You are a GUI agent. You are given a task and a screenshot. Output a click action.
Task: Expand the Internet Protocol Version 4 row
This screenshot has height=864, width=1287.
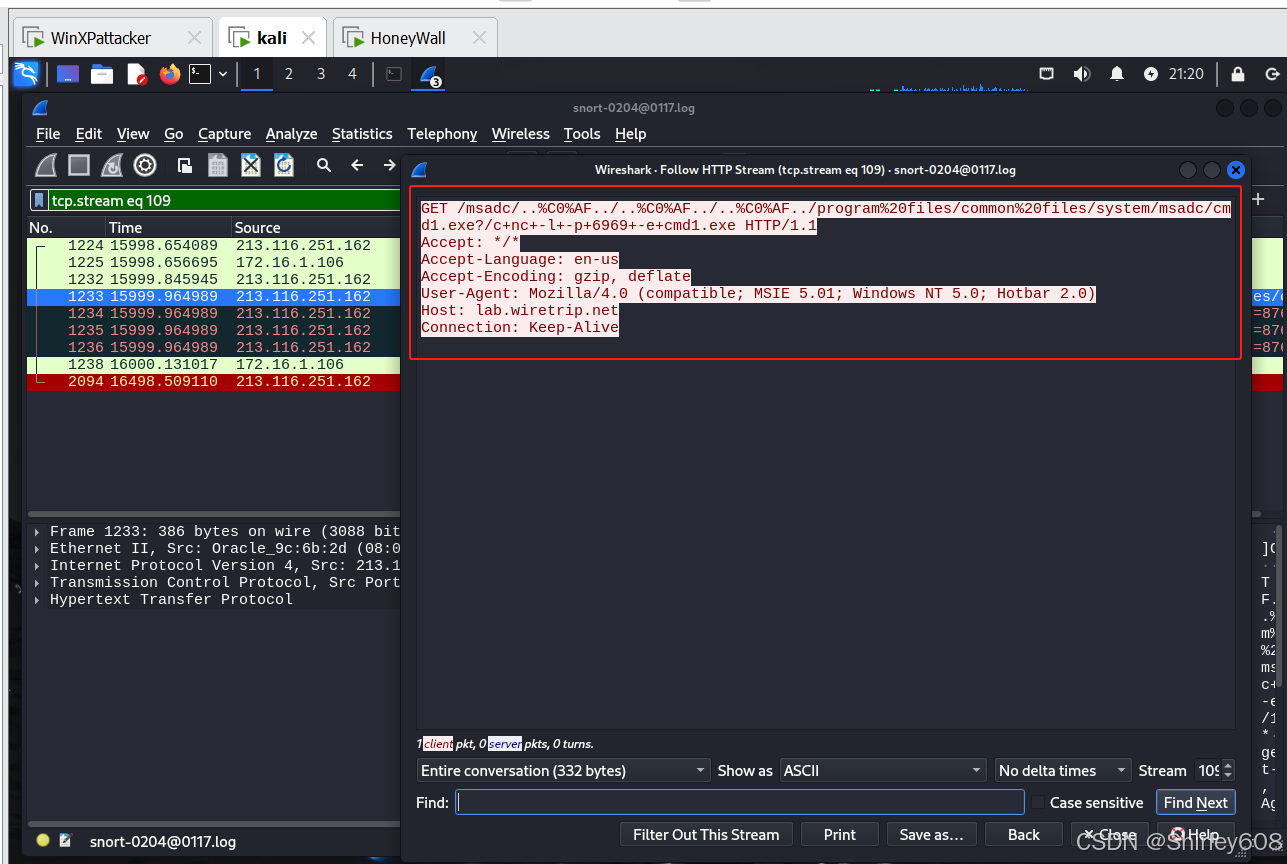38,566
